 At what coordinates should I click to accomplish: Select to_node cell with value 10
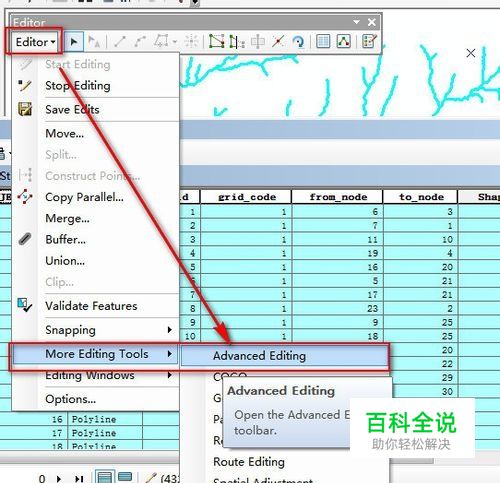click(x=421, y=239)
